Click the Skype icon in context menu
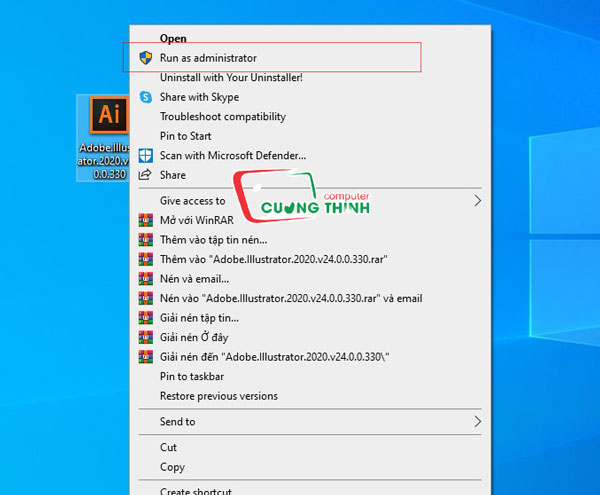This screenshot has width=600, height=495. [x=145, y=97]
